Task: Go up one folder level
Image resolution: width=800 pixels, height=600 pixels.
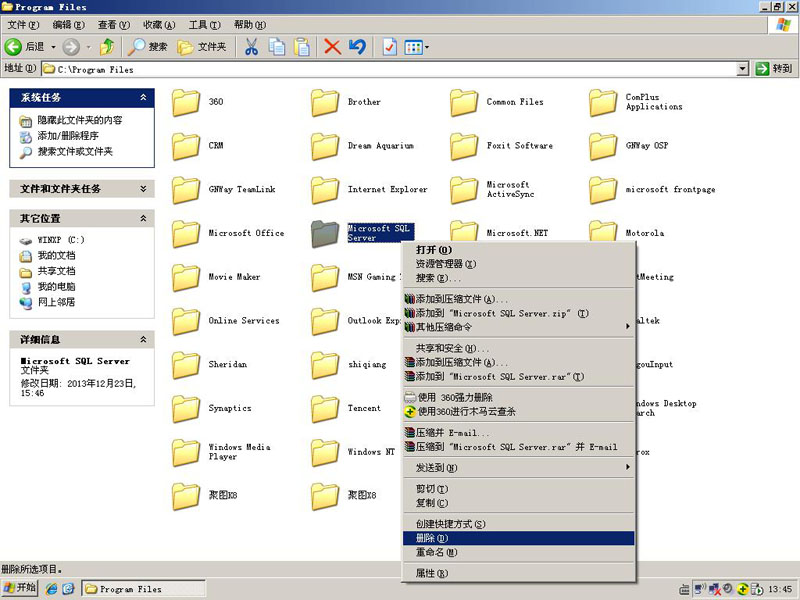Action: 106,47
